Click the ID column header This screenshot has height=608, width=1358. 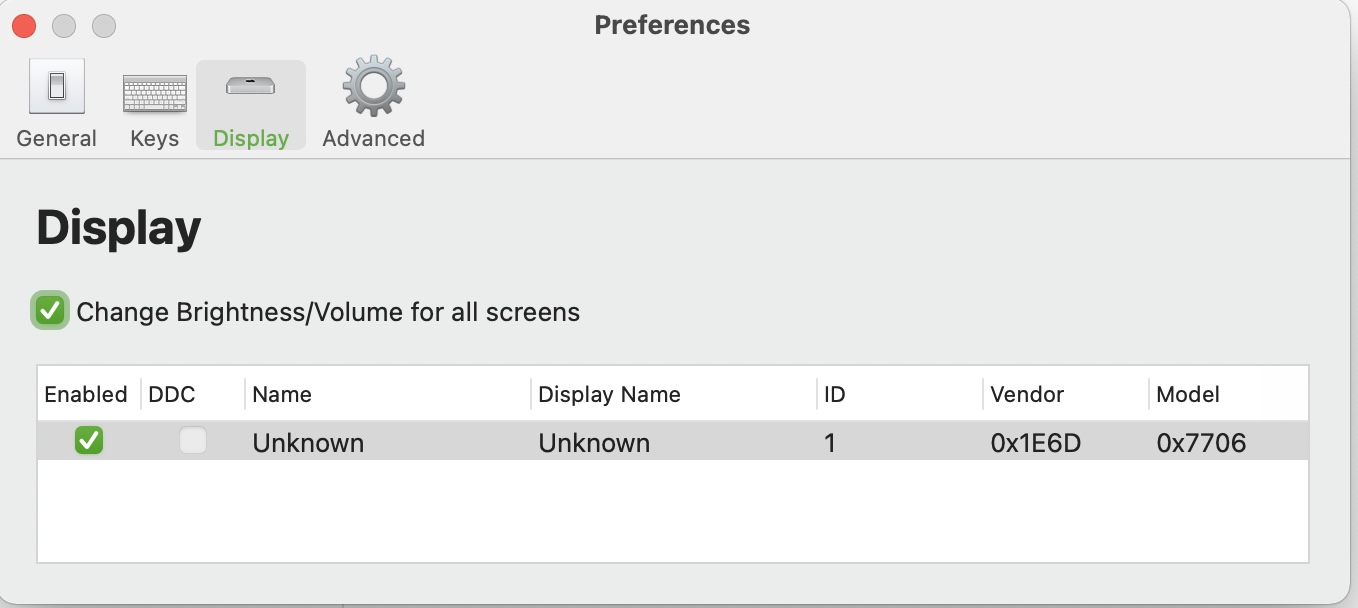pyautogui.click(x=836, y=394)
